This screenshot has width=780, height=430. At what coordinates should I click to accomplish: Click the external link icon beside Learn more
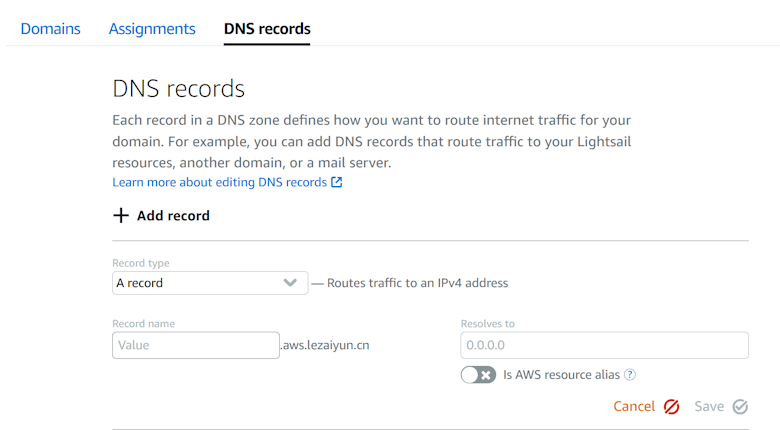point(337,182)
